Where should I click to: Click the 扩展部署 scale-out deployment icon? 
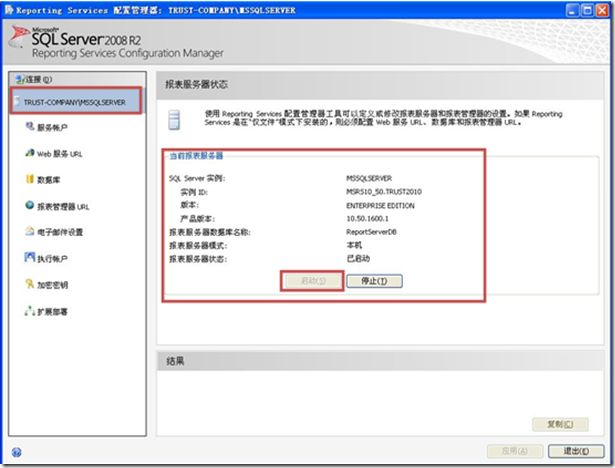coord(30,311)
